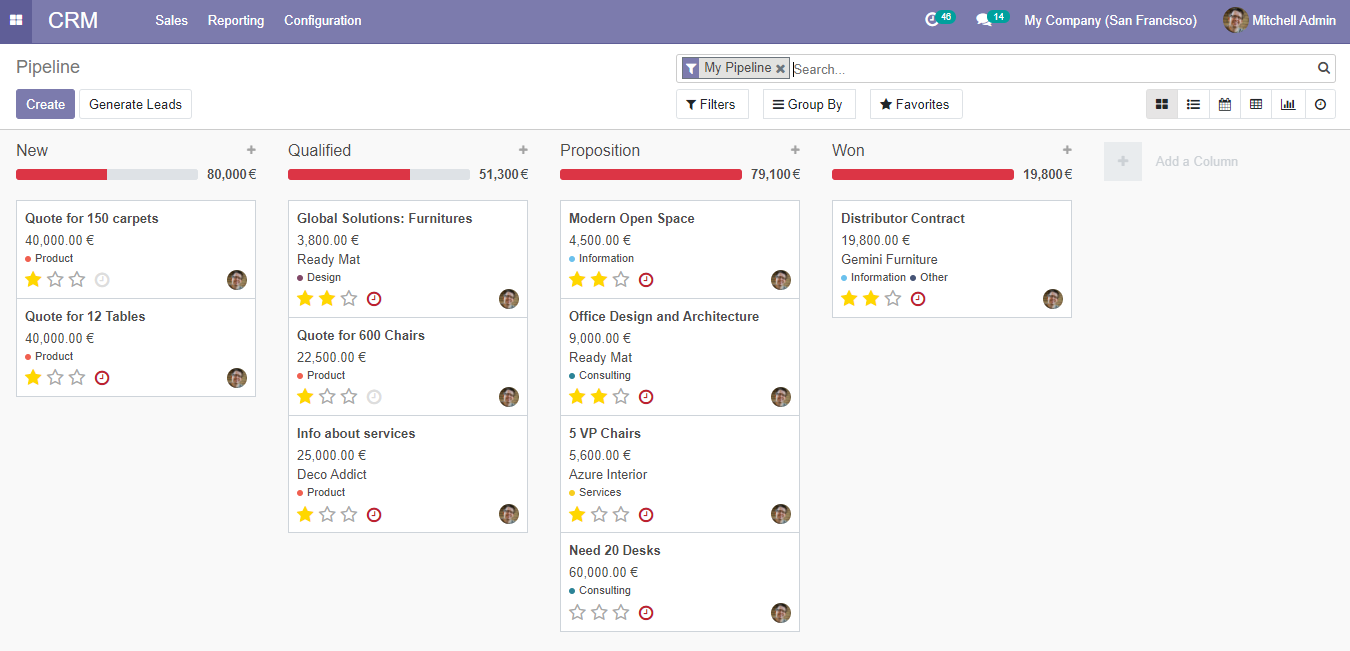Click the Qualified column progress bar
1350x651 pixels.
point(378,173)
